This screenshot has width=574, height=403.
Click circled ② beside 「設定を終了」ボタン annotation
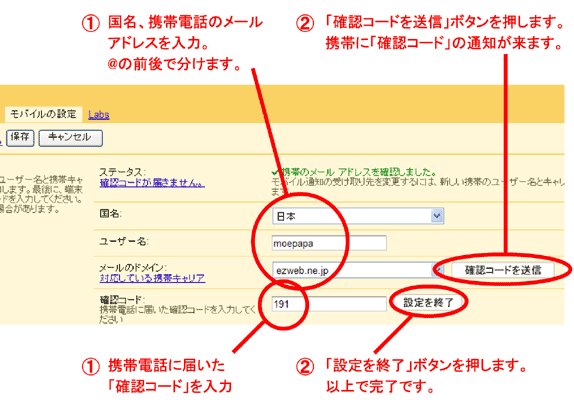pos(305,367)
